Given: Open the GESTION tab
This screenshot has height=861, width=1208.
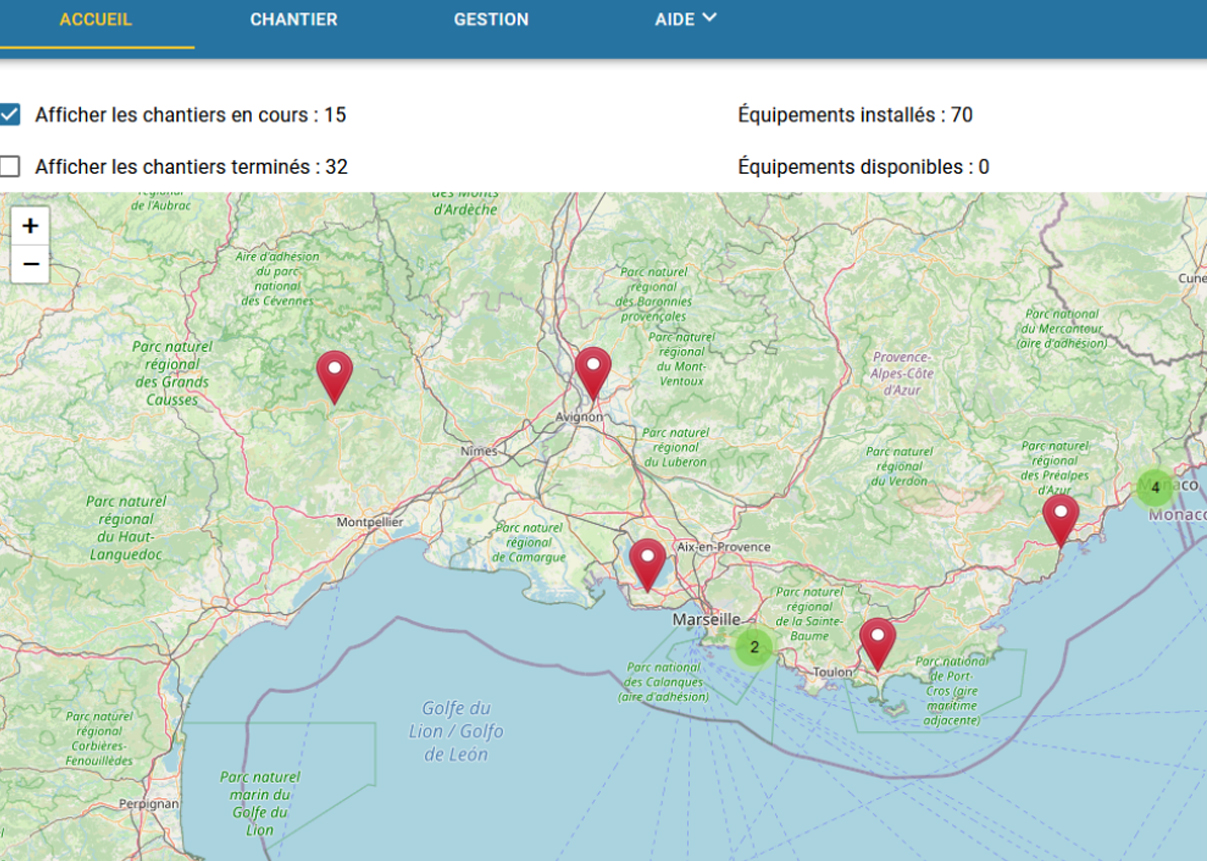Looking at the screenshot, I should coord(491,20).
